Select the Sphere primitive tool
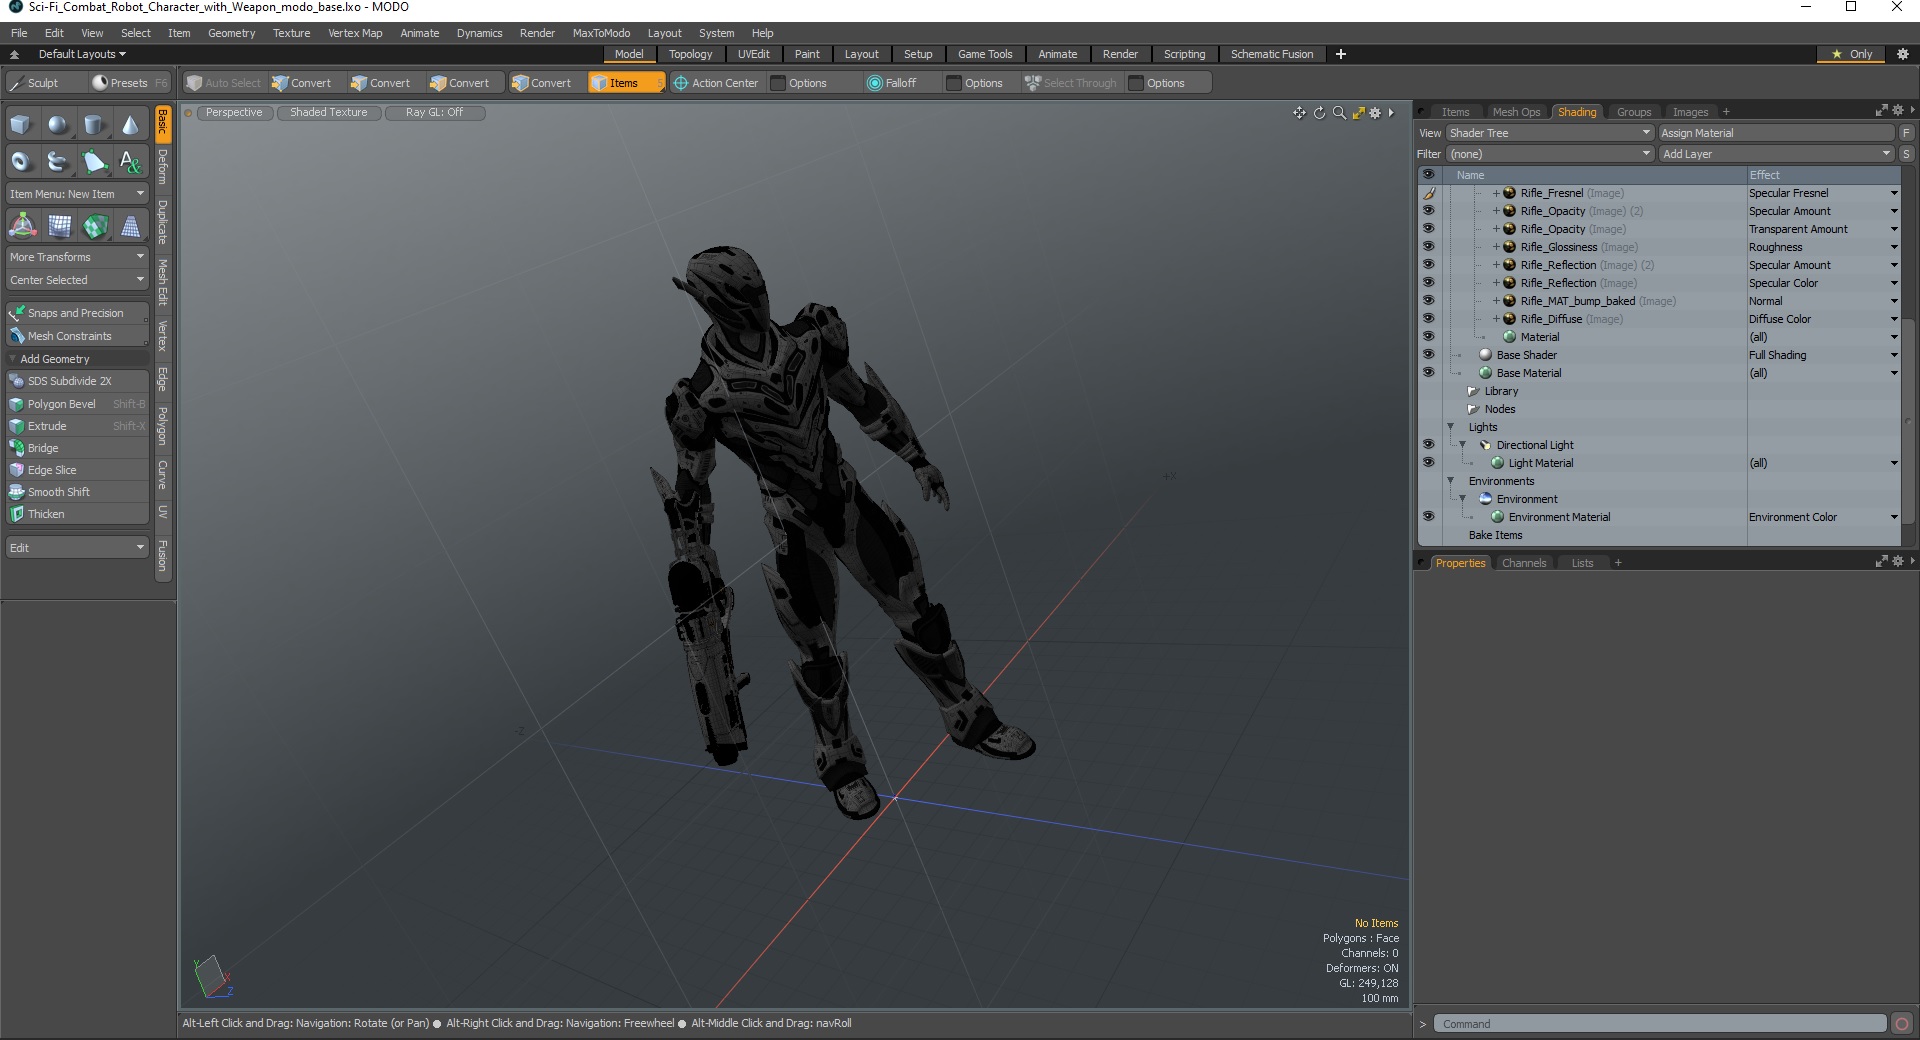The image size is (1920, 1040). pos(58,125)
